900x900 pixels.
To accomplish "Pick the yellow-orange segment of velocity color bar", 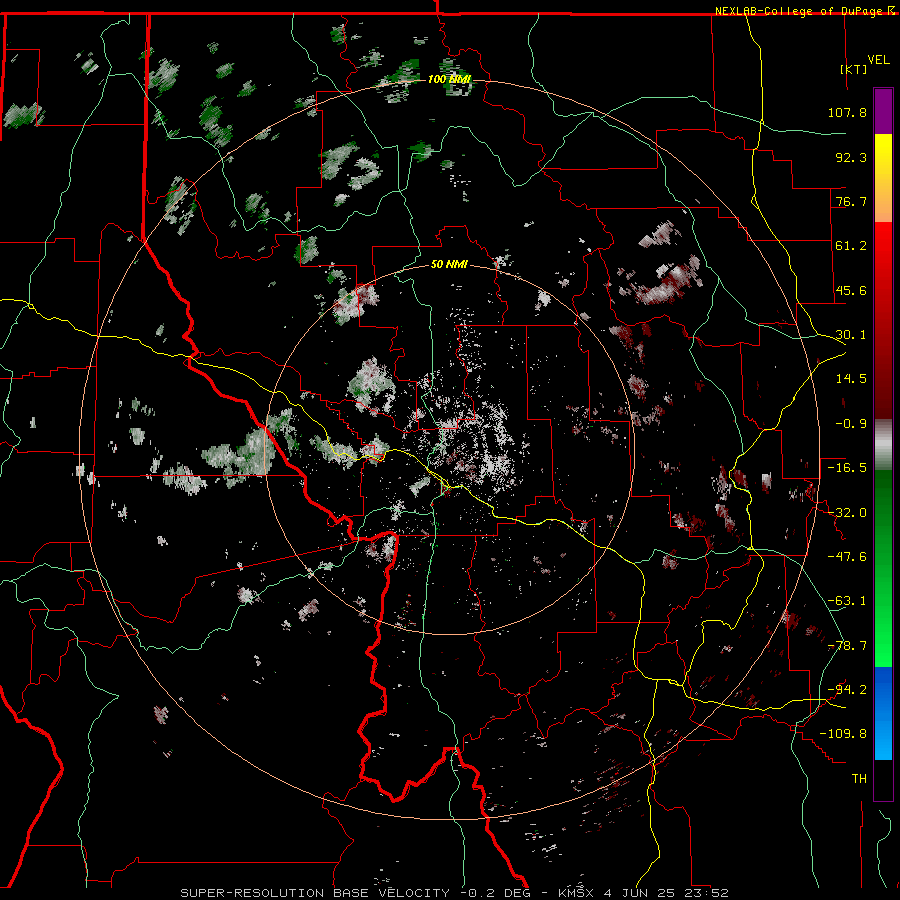I will click(883, 178).
